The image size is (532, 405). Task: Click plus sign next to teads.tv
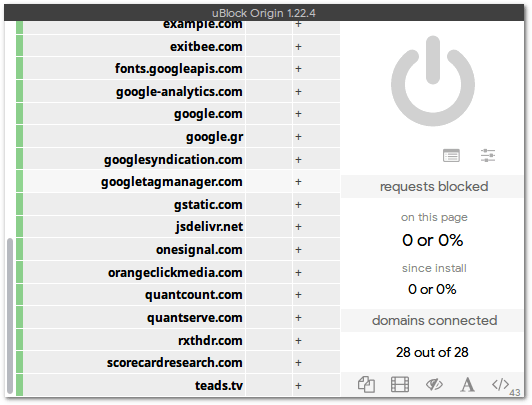pos(298,386)
